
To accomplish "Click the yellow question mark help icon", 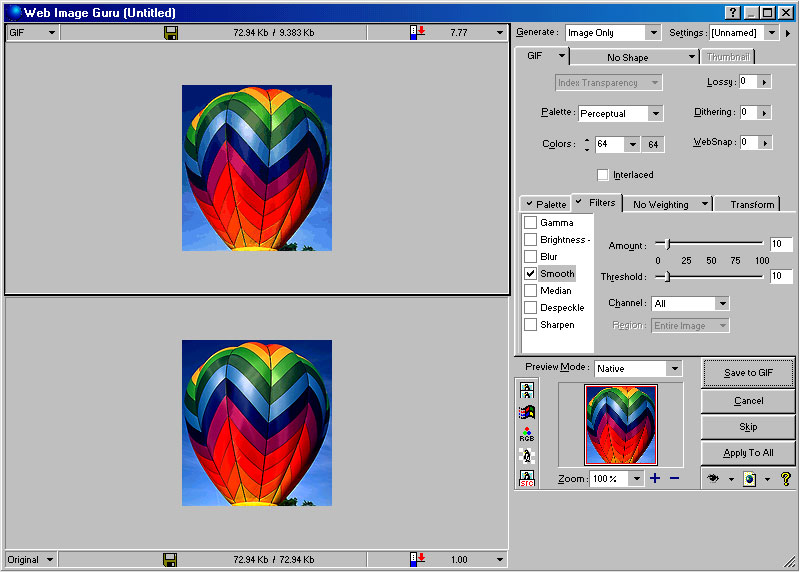I will (x=786, y=479).
